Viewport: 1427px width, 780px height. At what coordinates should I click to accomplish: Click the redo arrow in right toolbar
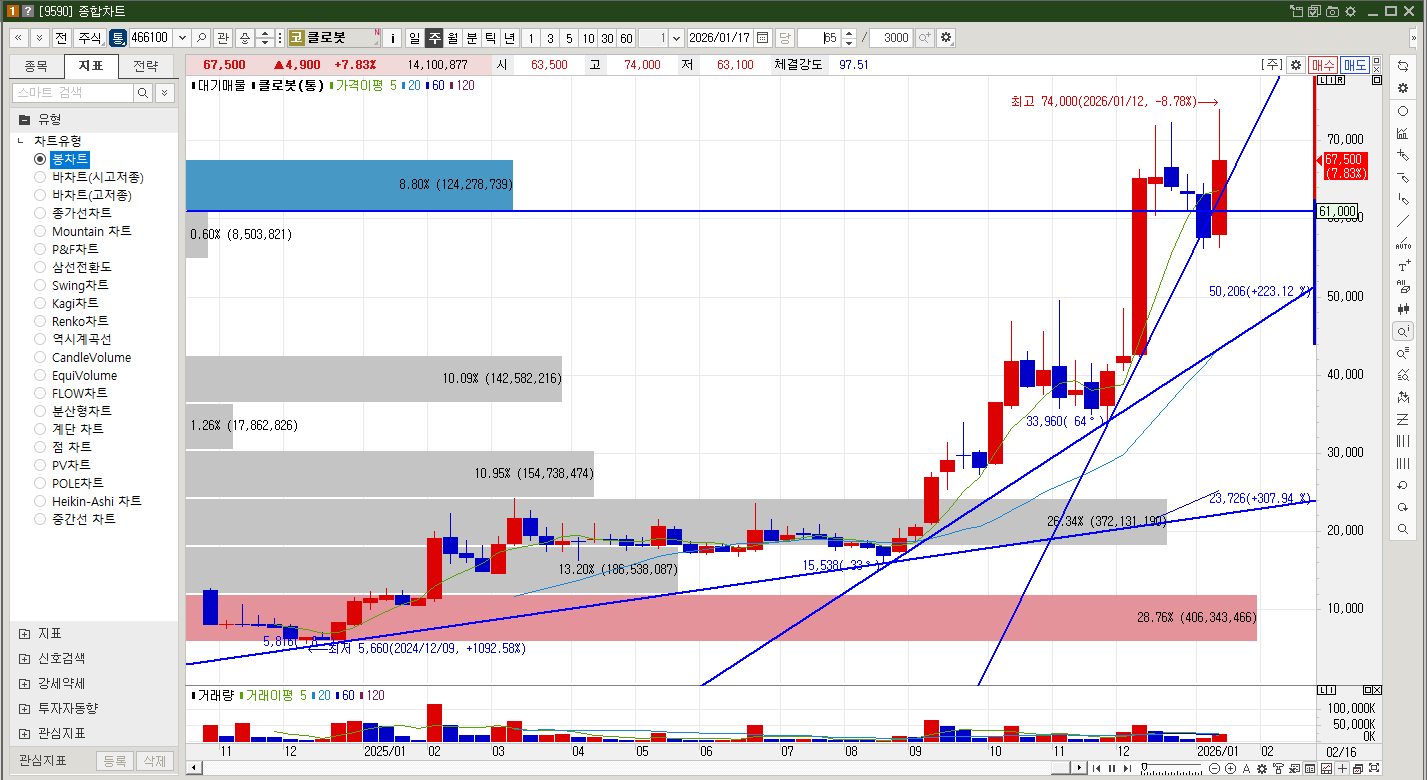tap(1403, 507)
